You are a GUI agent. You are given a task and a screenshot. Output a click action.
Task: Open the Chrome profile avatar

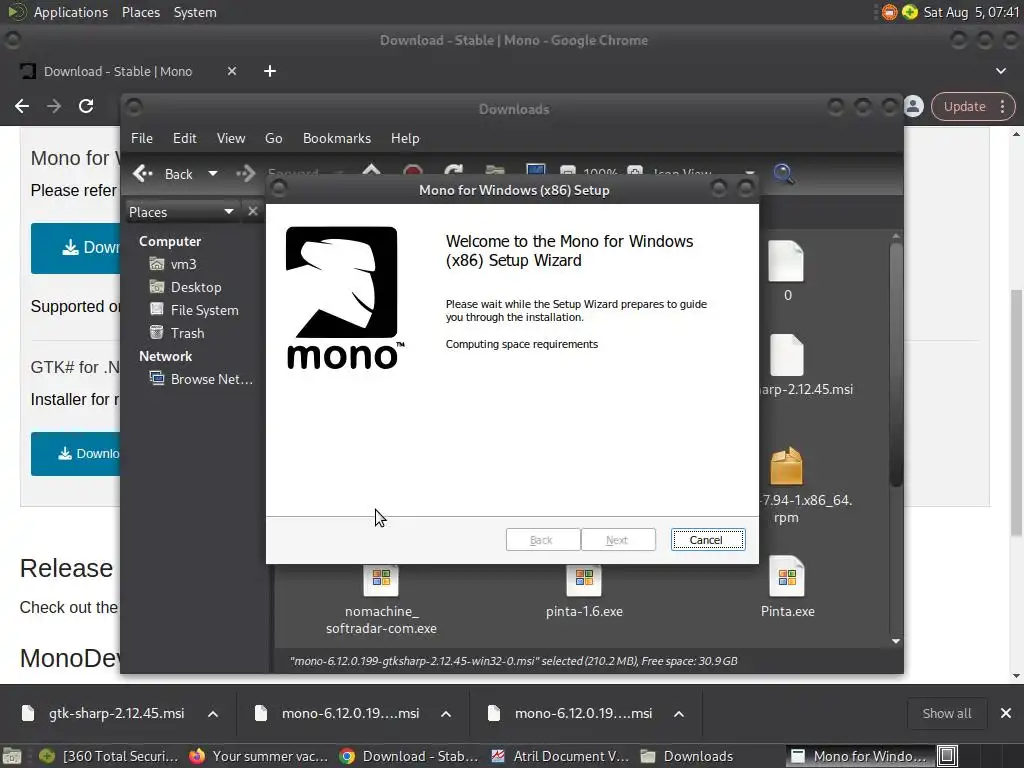[914, 106]
